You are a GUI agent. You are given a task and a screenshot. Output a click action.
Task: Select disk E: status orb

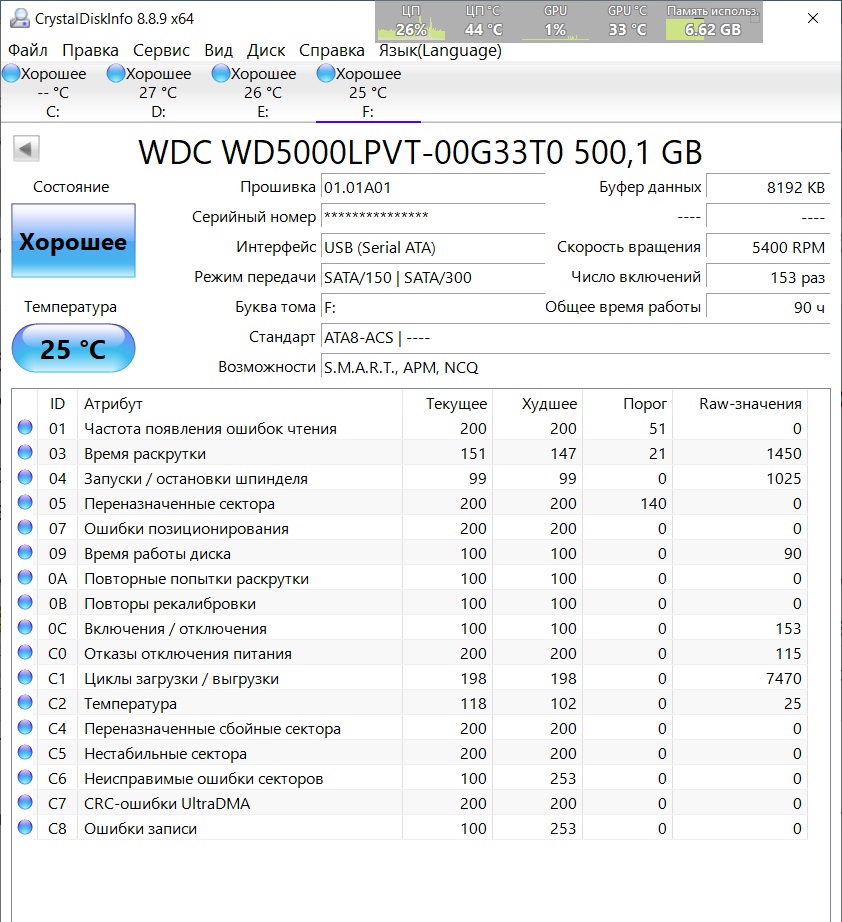click(221, 74)
